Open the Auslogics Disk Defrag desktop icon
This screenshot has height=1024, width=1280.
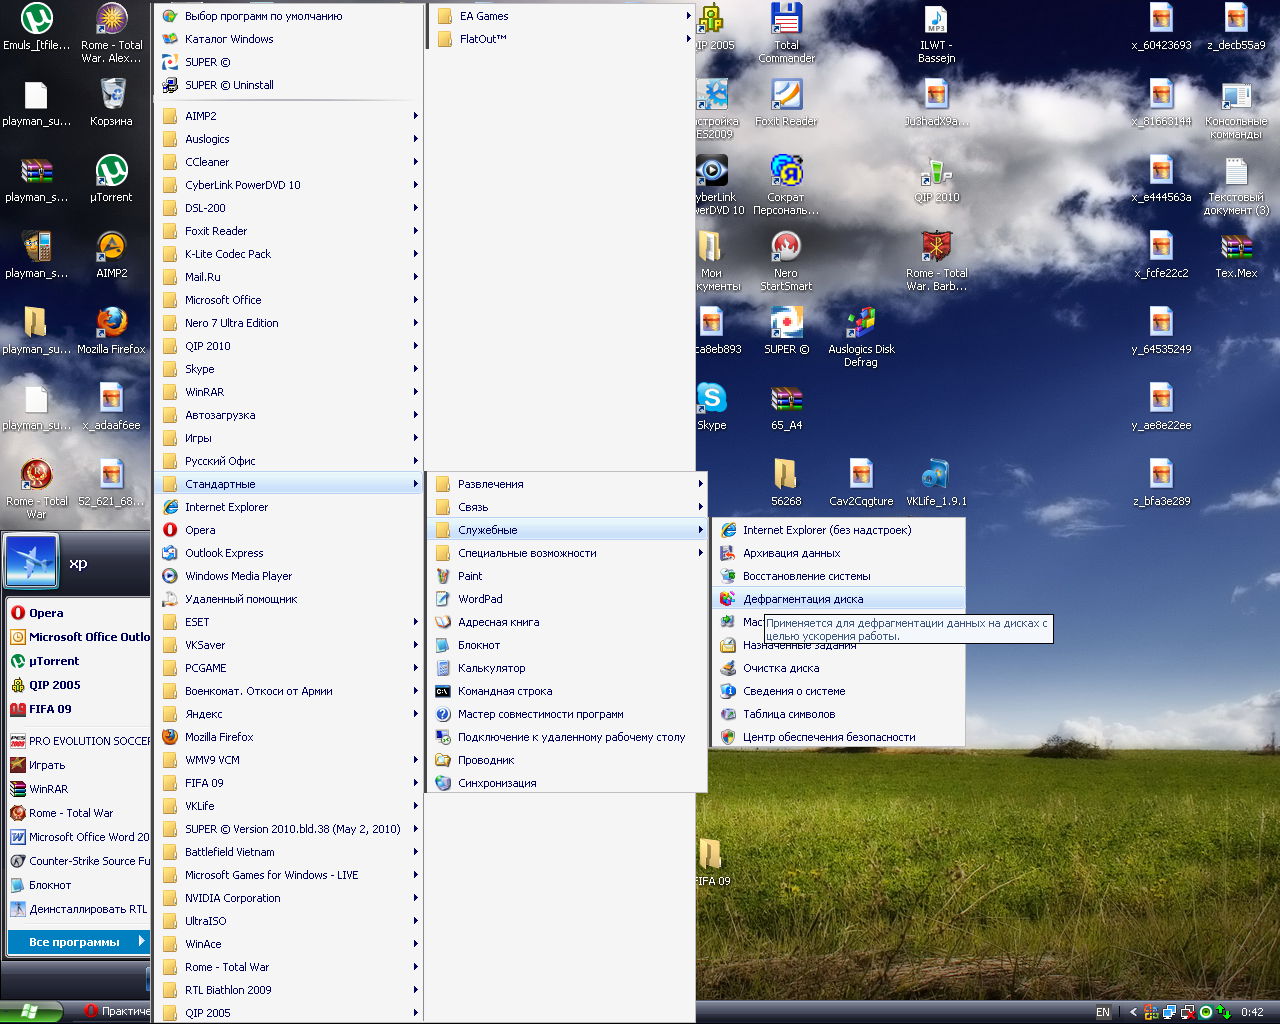[861, 337]
